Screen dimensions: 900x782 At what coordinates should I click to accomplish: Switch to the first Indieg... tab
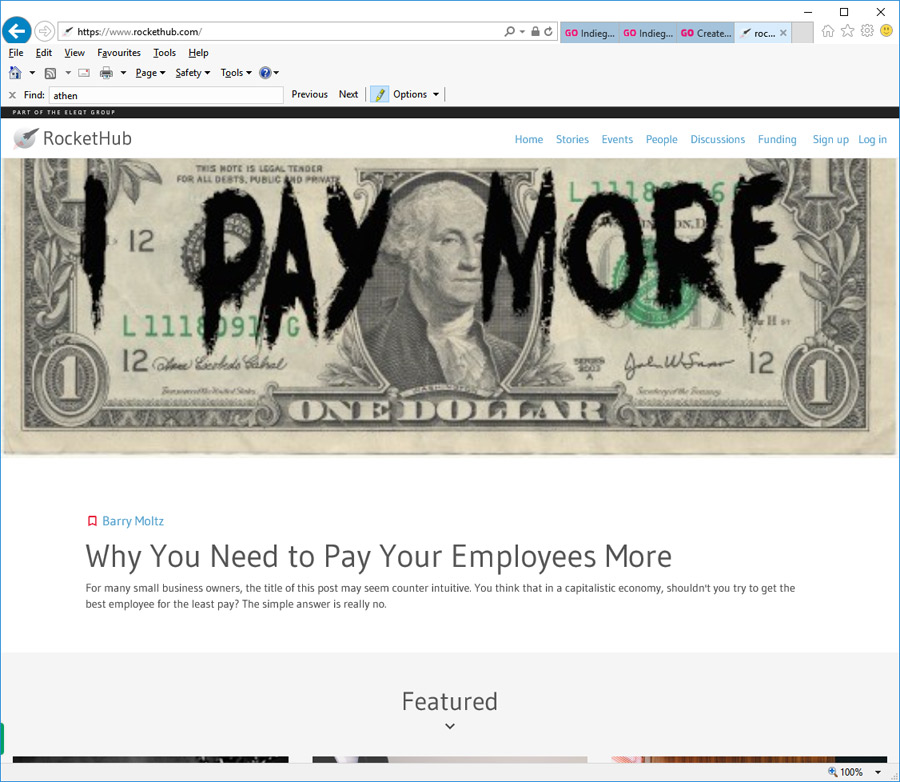click(589, 33)
